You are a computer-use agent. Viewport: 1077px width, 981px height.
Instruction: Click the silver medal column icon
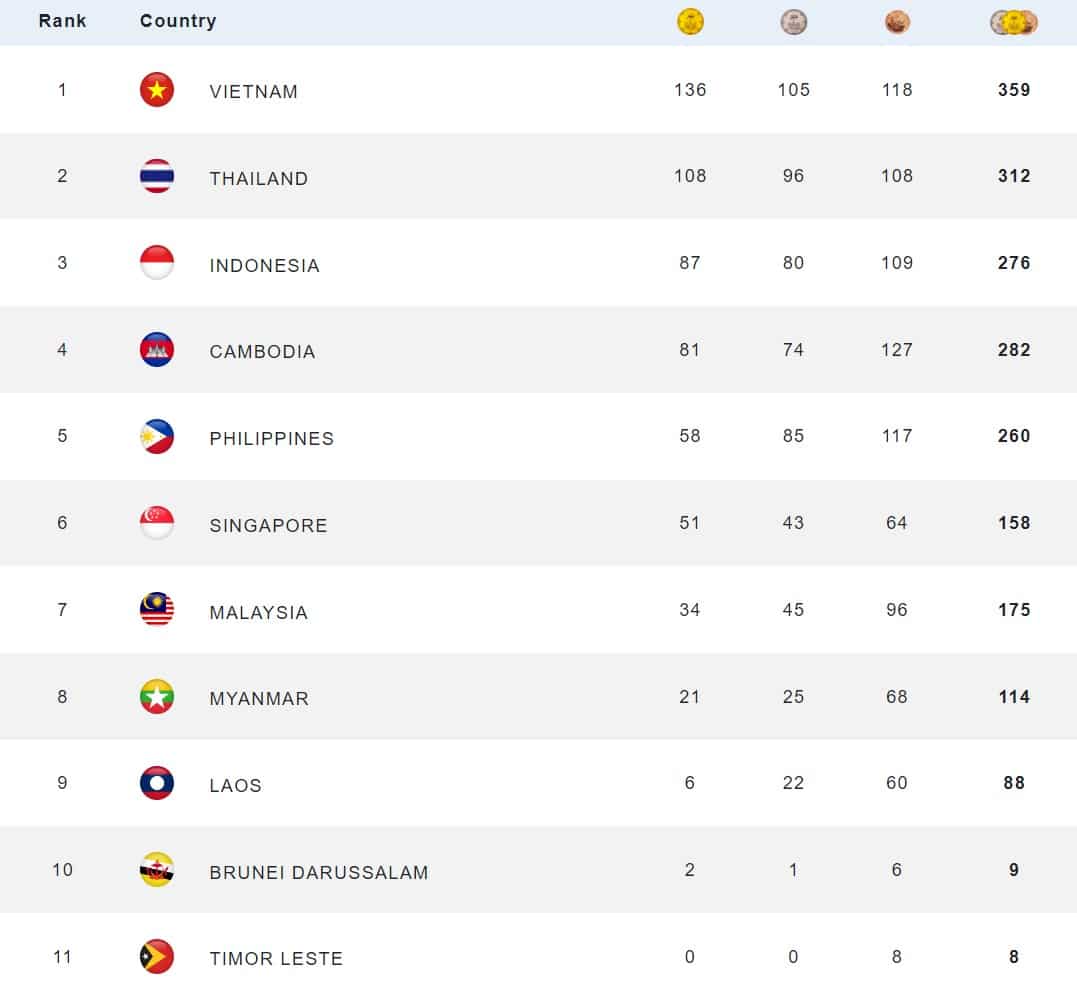tap(793, 21)
